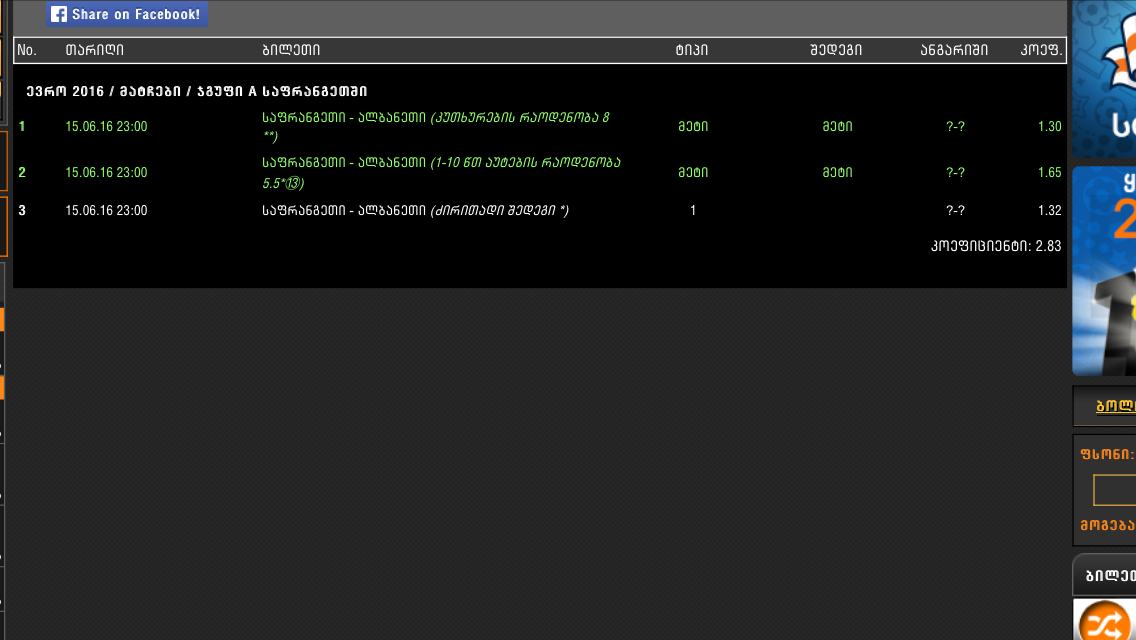Open the blue promo banner on right
1136x640 pixels.
tap(1103, 271)
